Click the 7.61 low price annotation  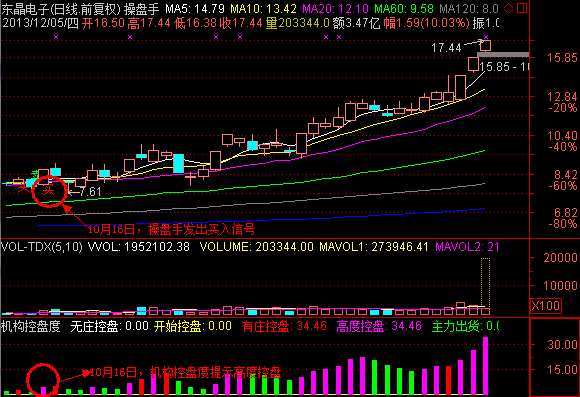[x=90, y=192]
